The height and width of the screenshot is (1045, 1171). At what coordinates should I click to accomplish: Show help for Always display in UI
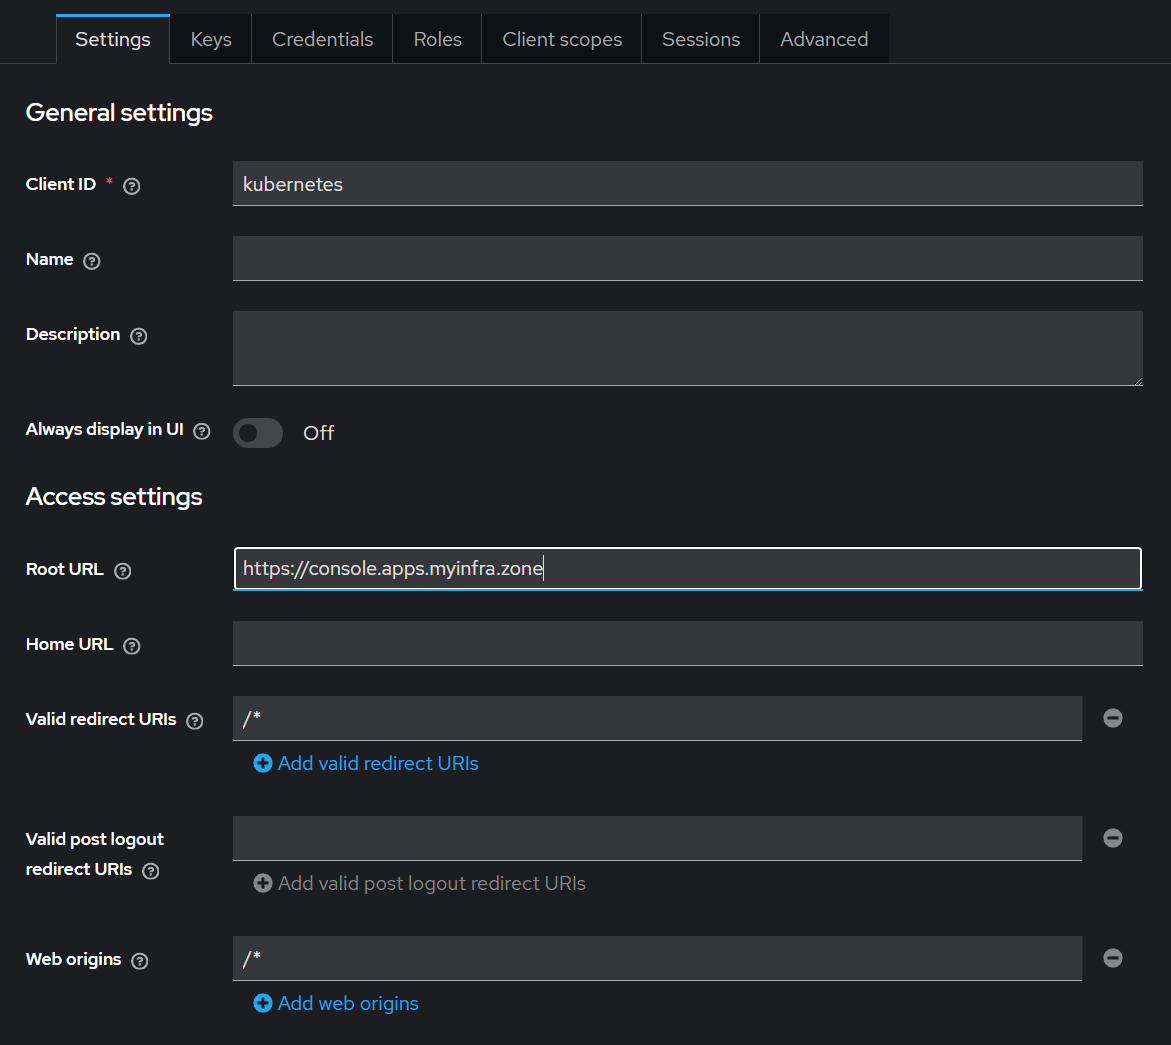point(202,431)
